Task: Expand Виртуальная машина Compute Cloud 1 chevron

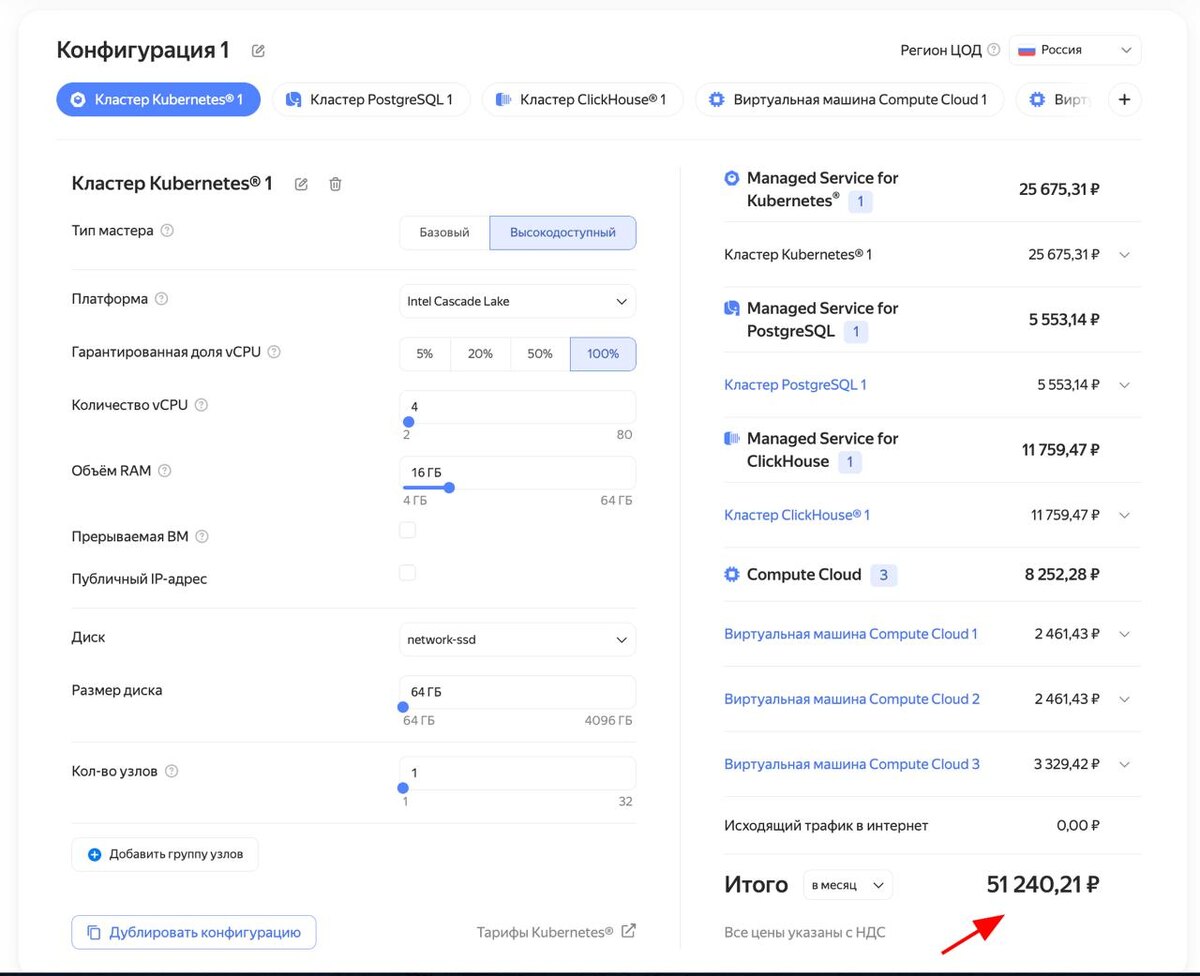Action: click(1124, 634)
